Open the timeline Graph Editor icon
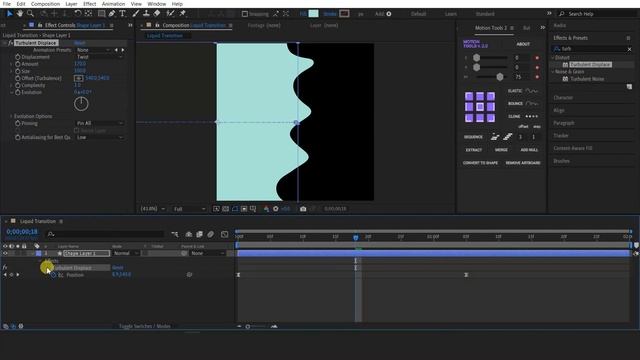This screenshot has height=360, width=640. tap(224, 234)
